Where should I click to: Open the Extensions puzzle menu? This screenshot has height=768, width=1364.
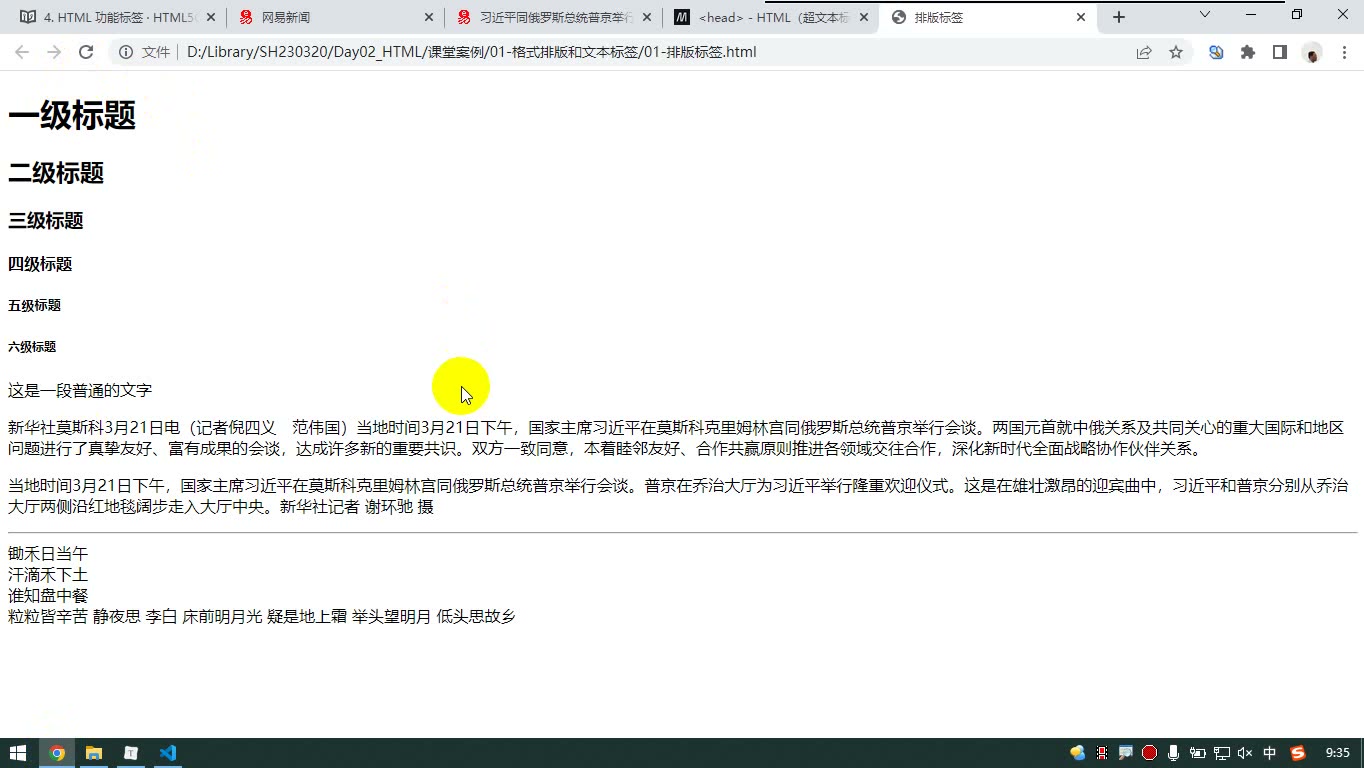[1248, 52]
